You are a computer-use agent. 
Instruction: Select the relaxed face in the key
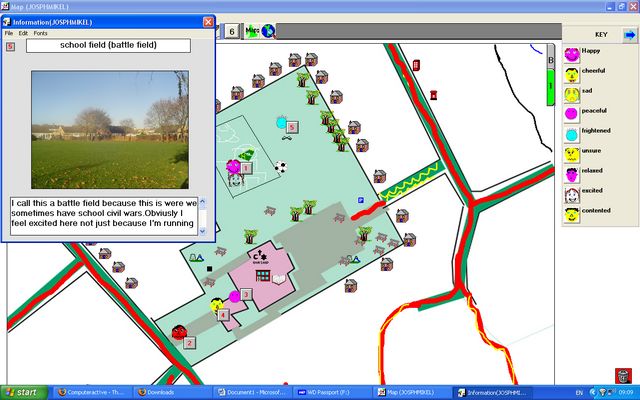pos(572,175)
